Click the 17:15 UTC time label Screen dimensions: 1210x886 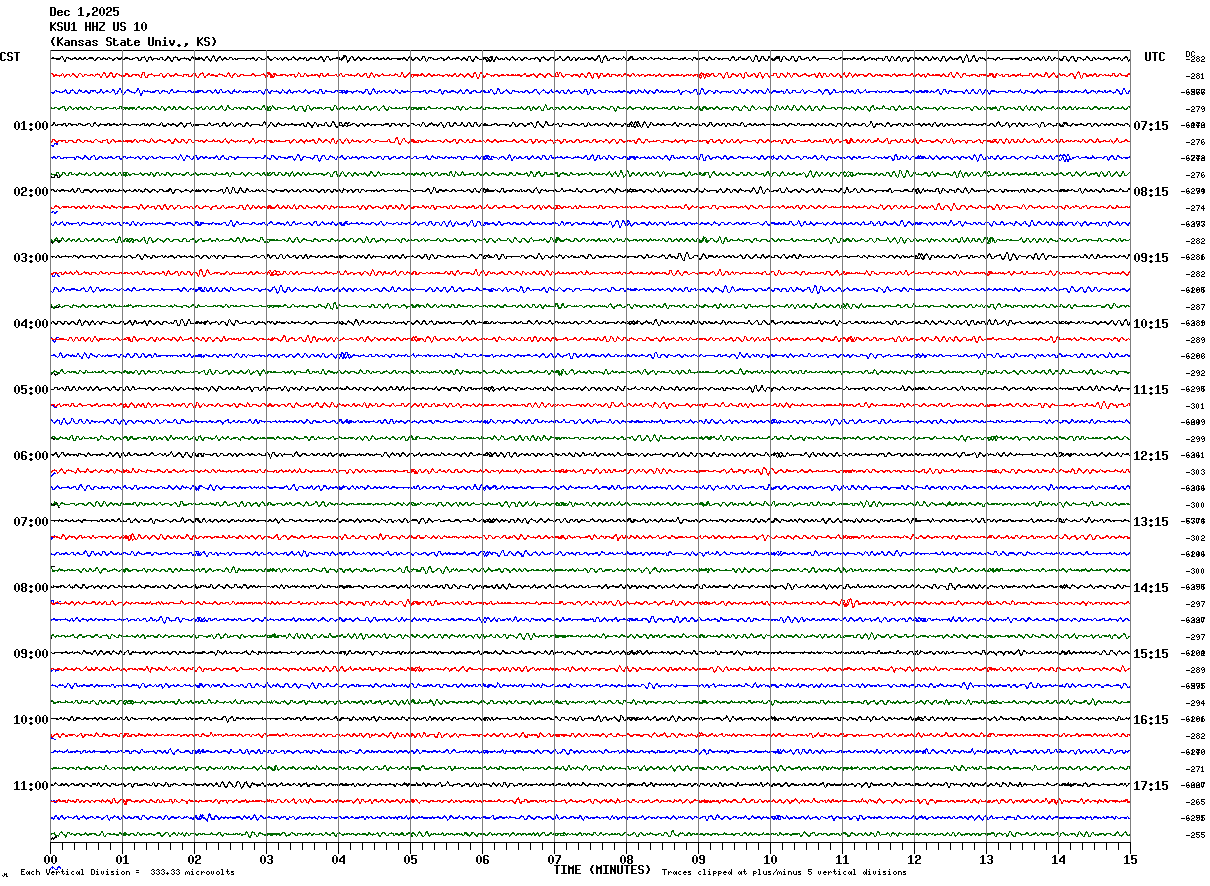[x=1151, y=786]
